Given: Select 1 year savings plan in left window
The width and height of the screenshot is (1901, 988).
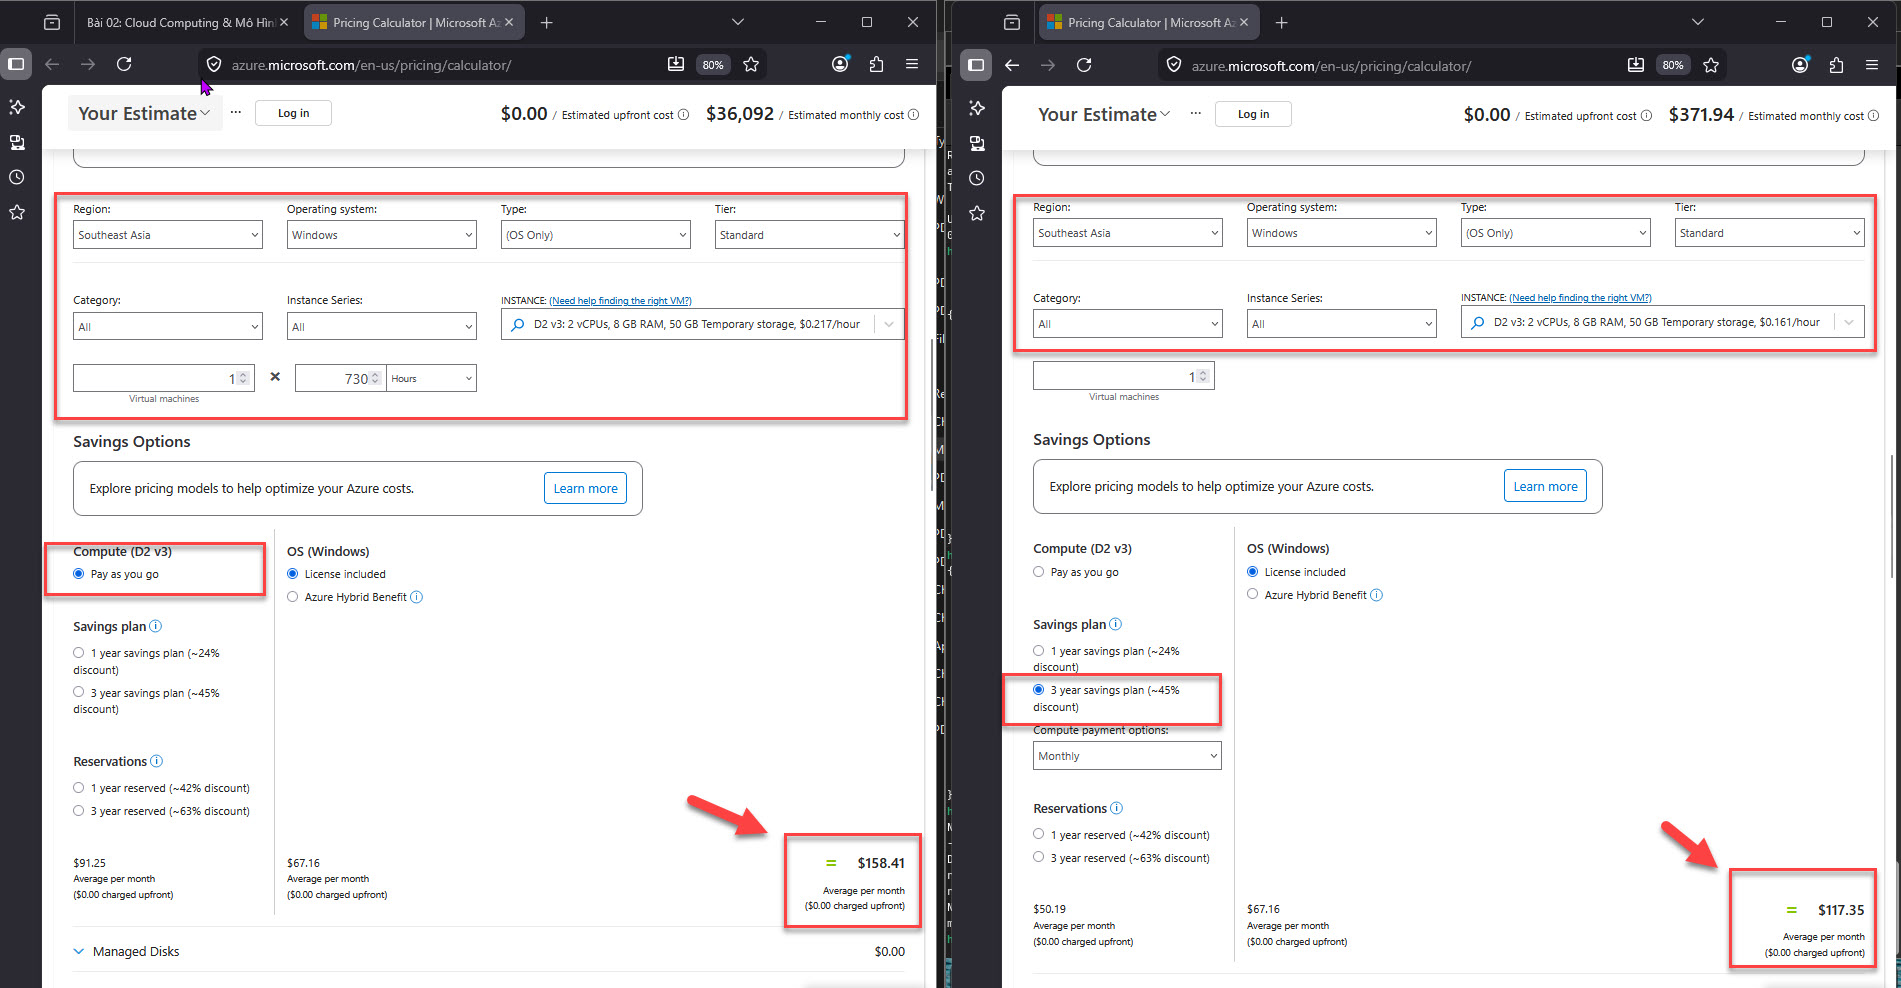Looking at the screenshot, I should (79, 653).
